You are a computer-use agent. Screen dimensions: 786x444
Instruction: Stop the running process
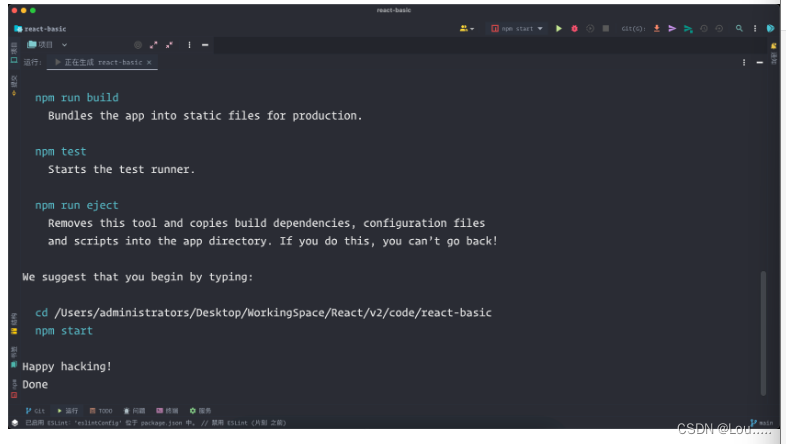coord(606,29)
